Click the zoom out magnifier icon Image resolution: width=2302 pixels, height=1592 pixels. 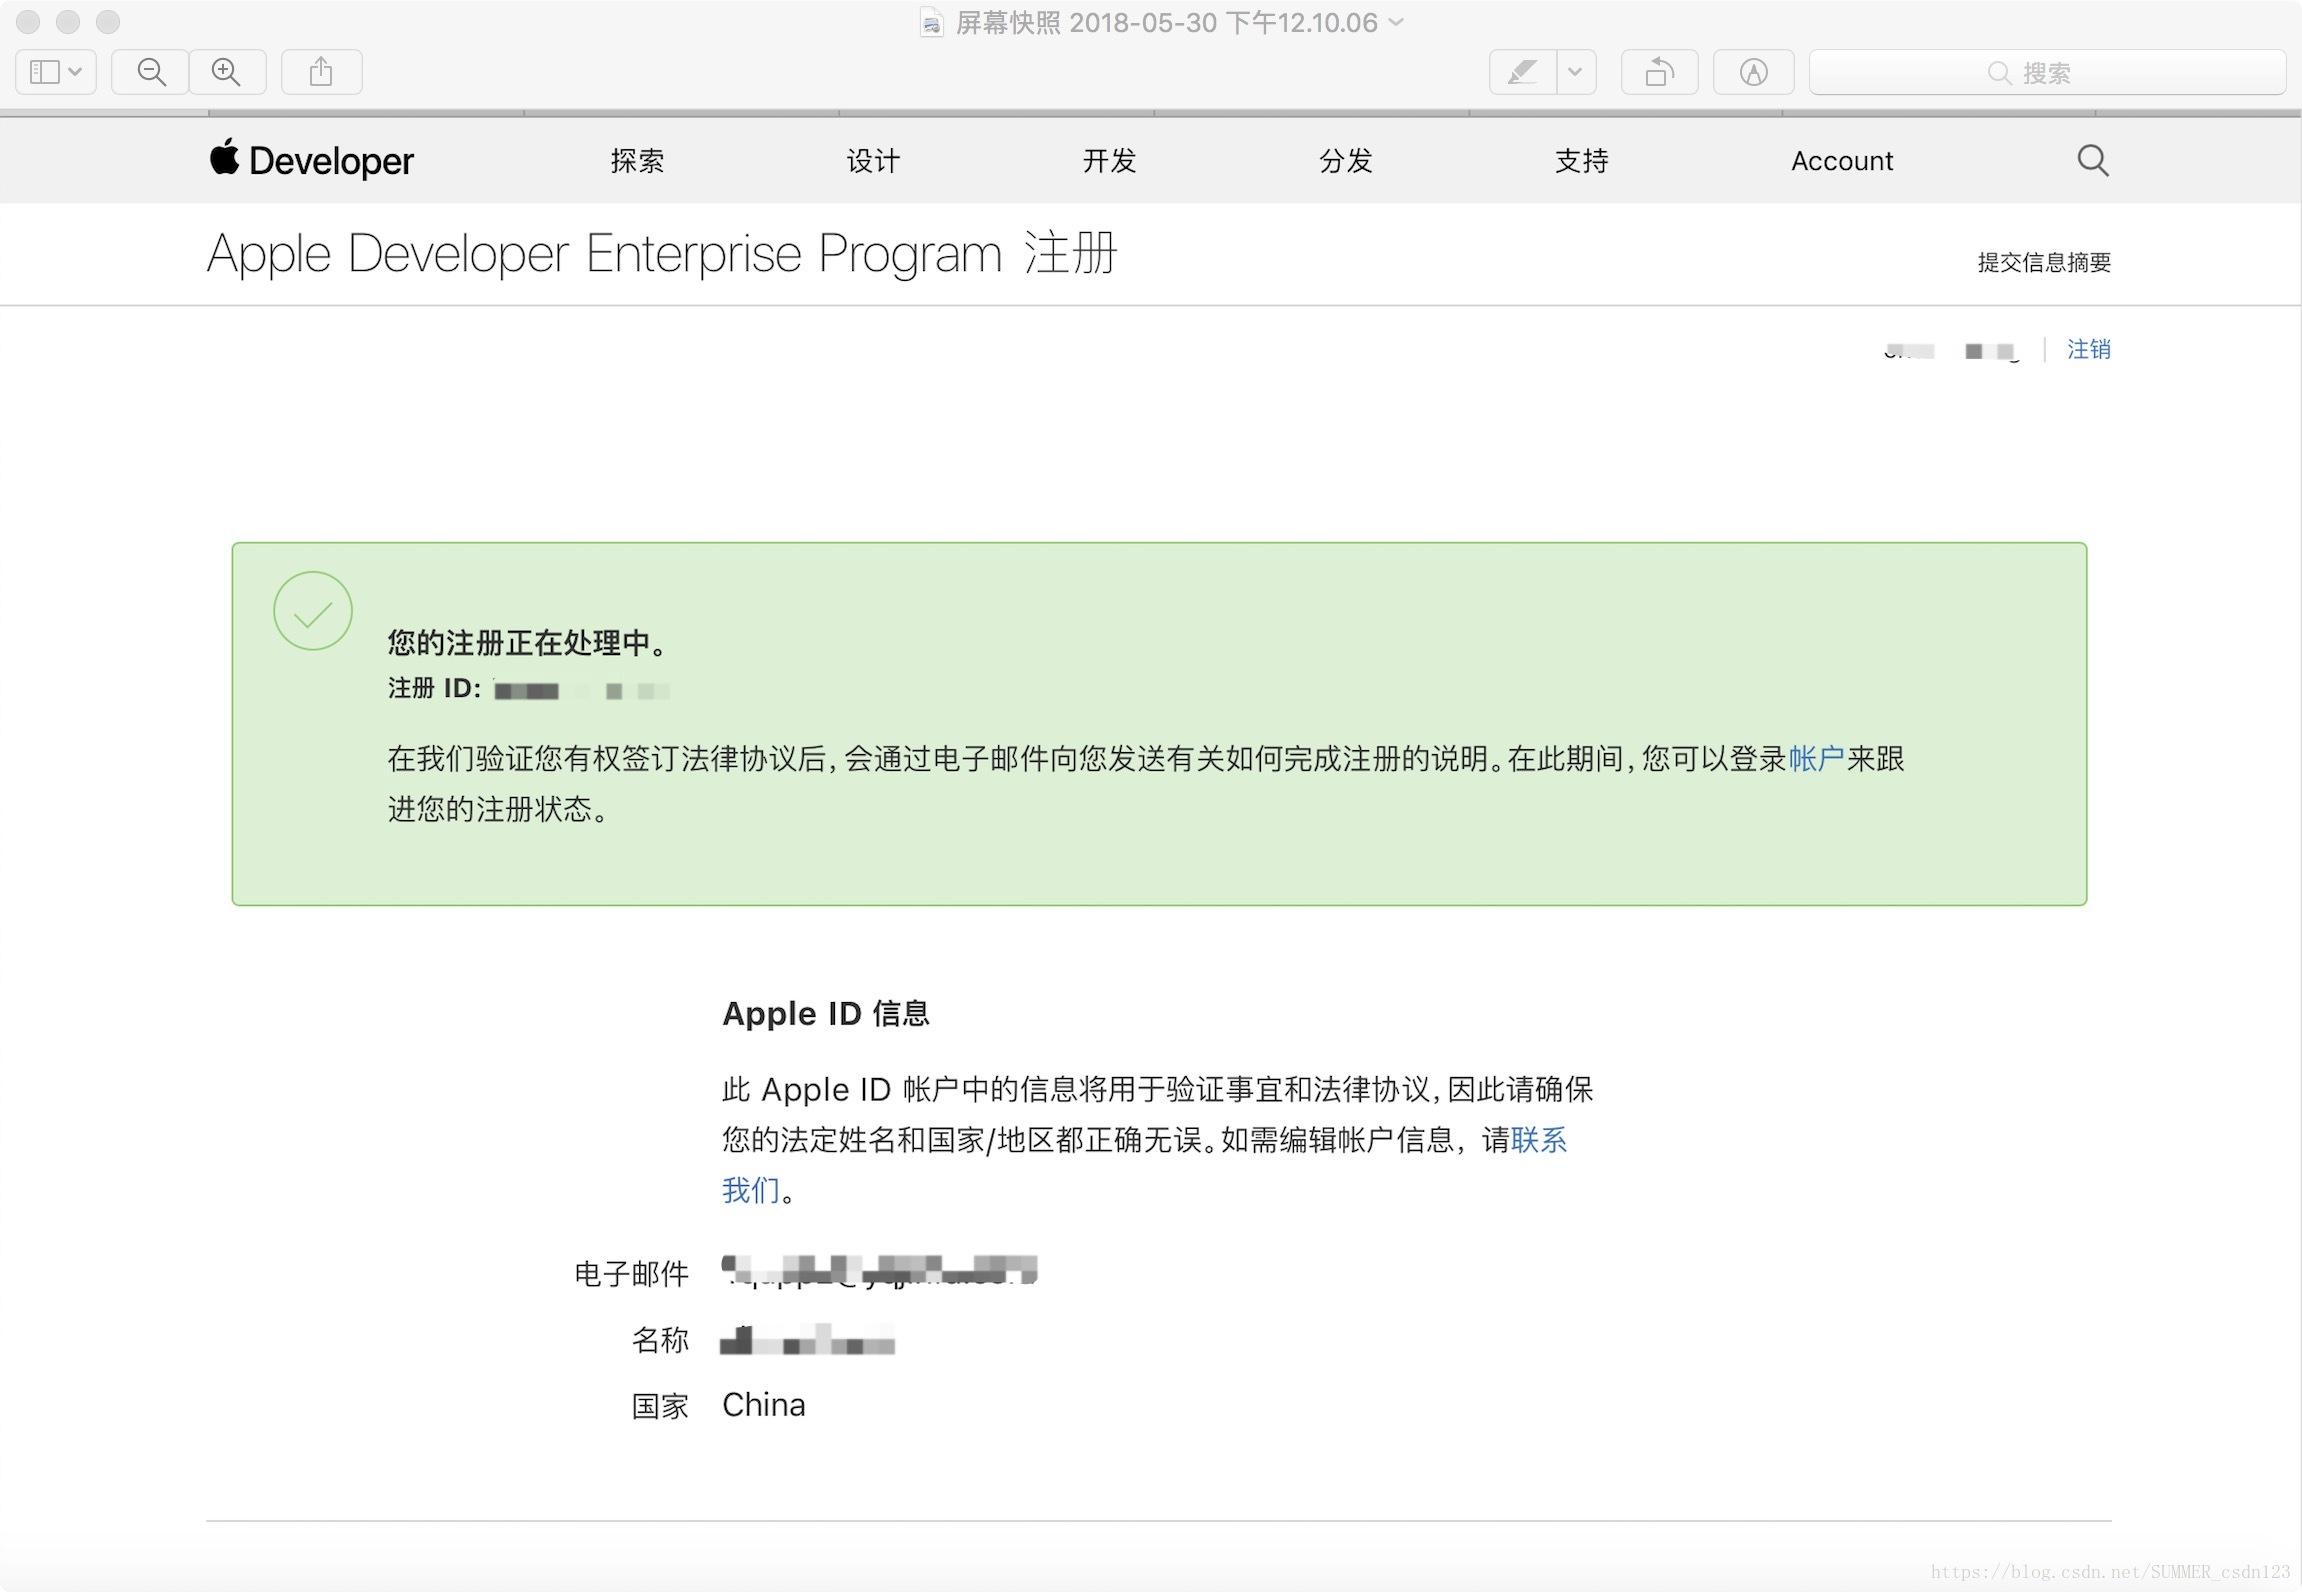tap(151, 72)
